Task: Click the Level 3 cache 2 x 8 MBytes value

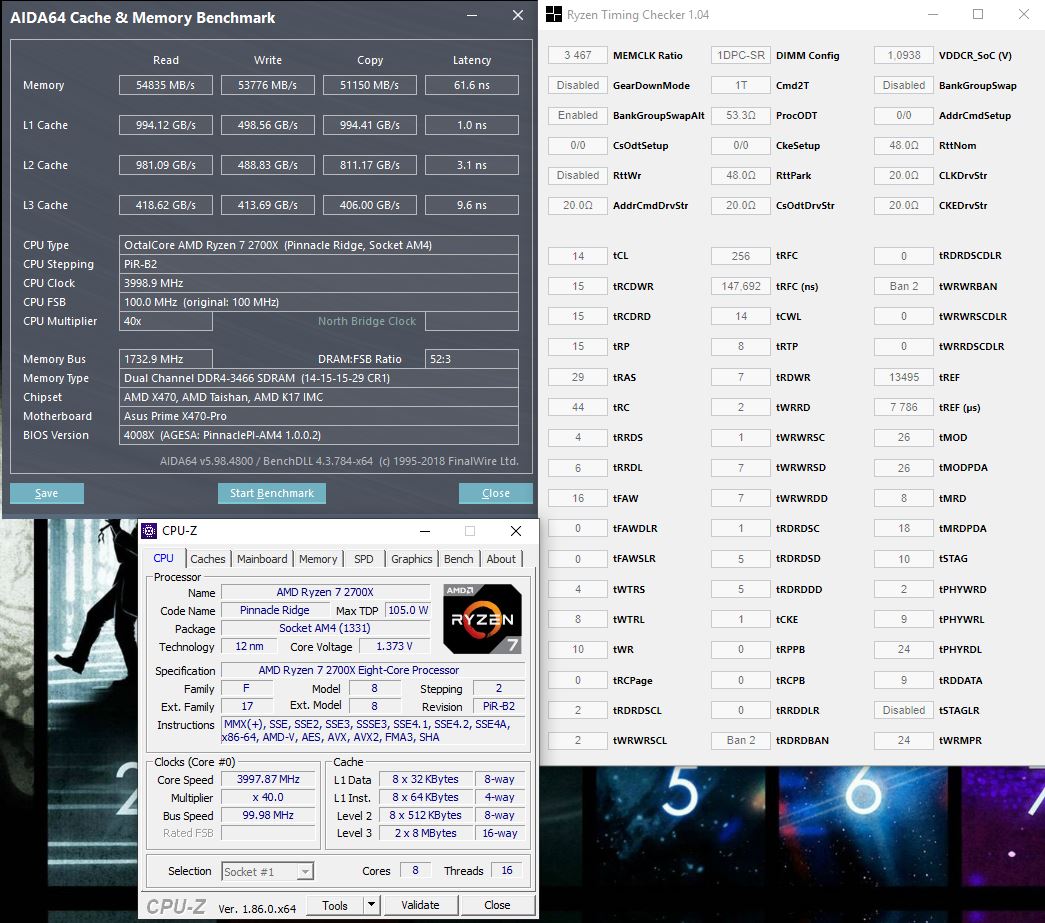Action: (425, 833)
